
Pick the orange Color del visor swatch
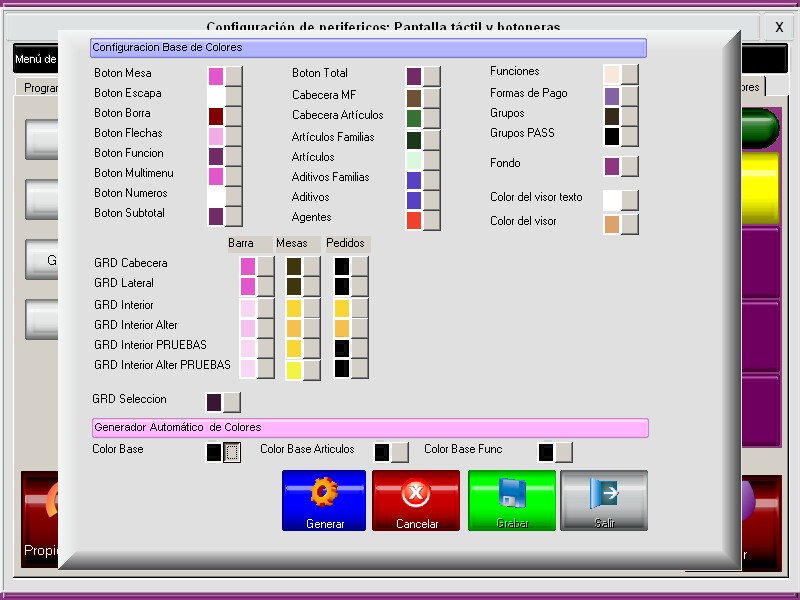tap(612, 224)
